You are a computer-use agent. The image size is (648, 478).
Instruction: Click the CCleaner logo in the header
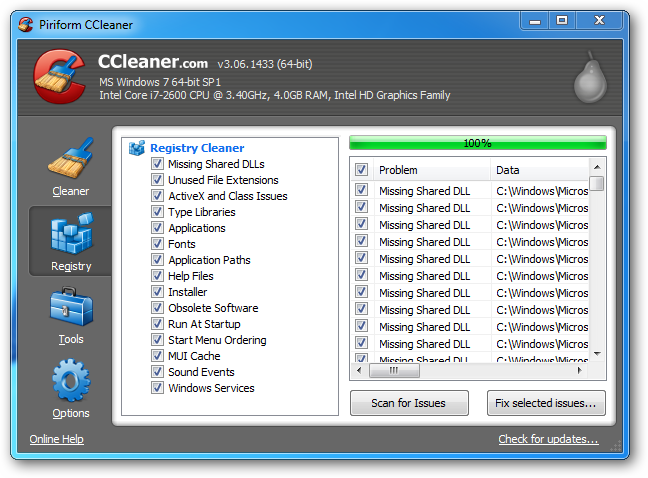tap(59, 76)
